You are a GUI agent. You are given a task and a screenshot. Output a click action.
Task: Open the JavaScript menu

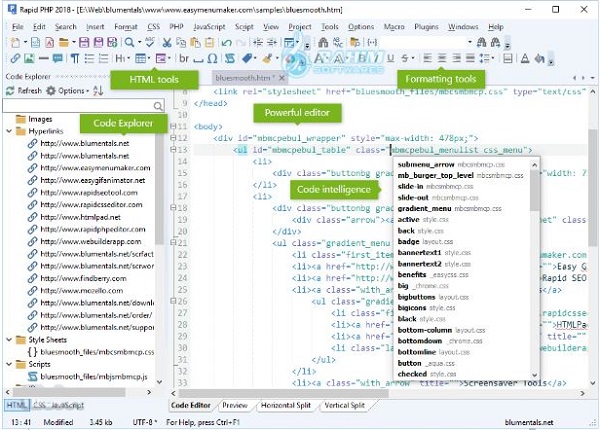point(209,27)
